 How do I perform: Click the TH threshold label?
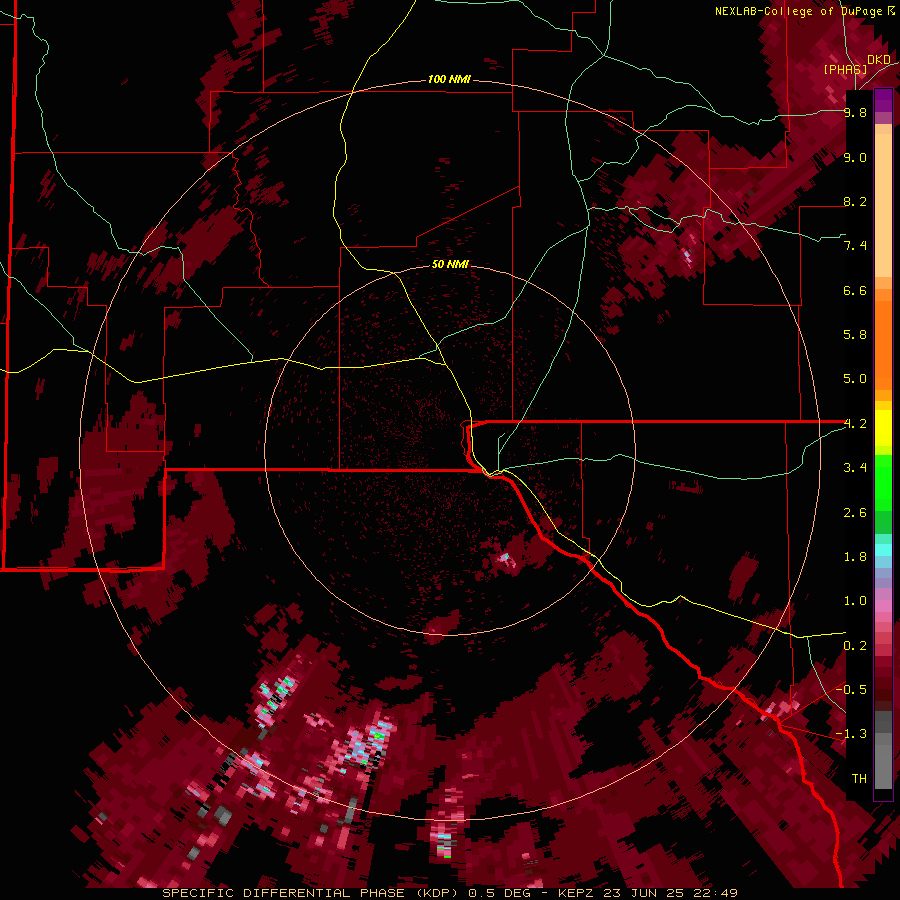859,779
